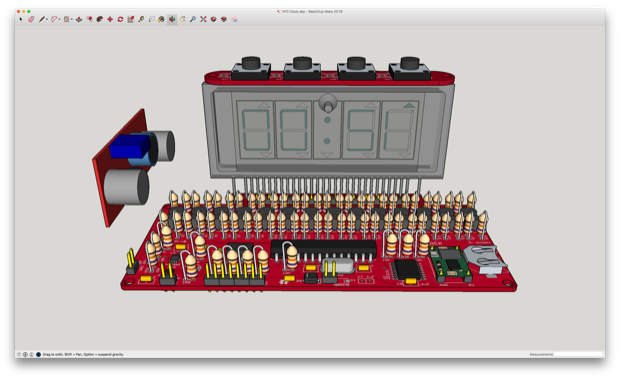This screenshot has height=379, width=620.
Task: Click the green fullscreen window button
Action: coord(29,11)
